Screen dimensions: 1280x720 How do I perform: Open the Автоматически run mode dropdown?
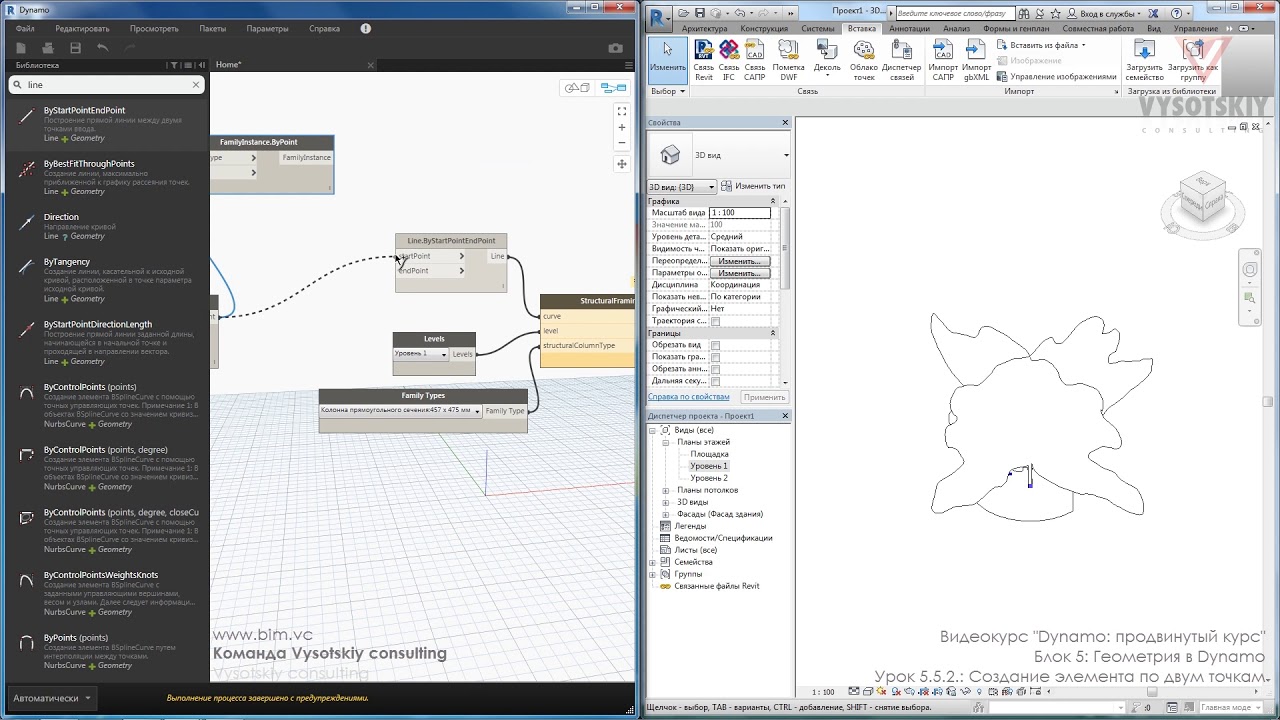[x=52, y=698]
